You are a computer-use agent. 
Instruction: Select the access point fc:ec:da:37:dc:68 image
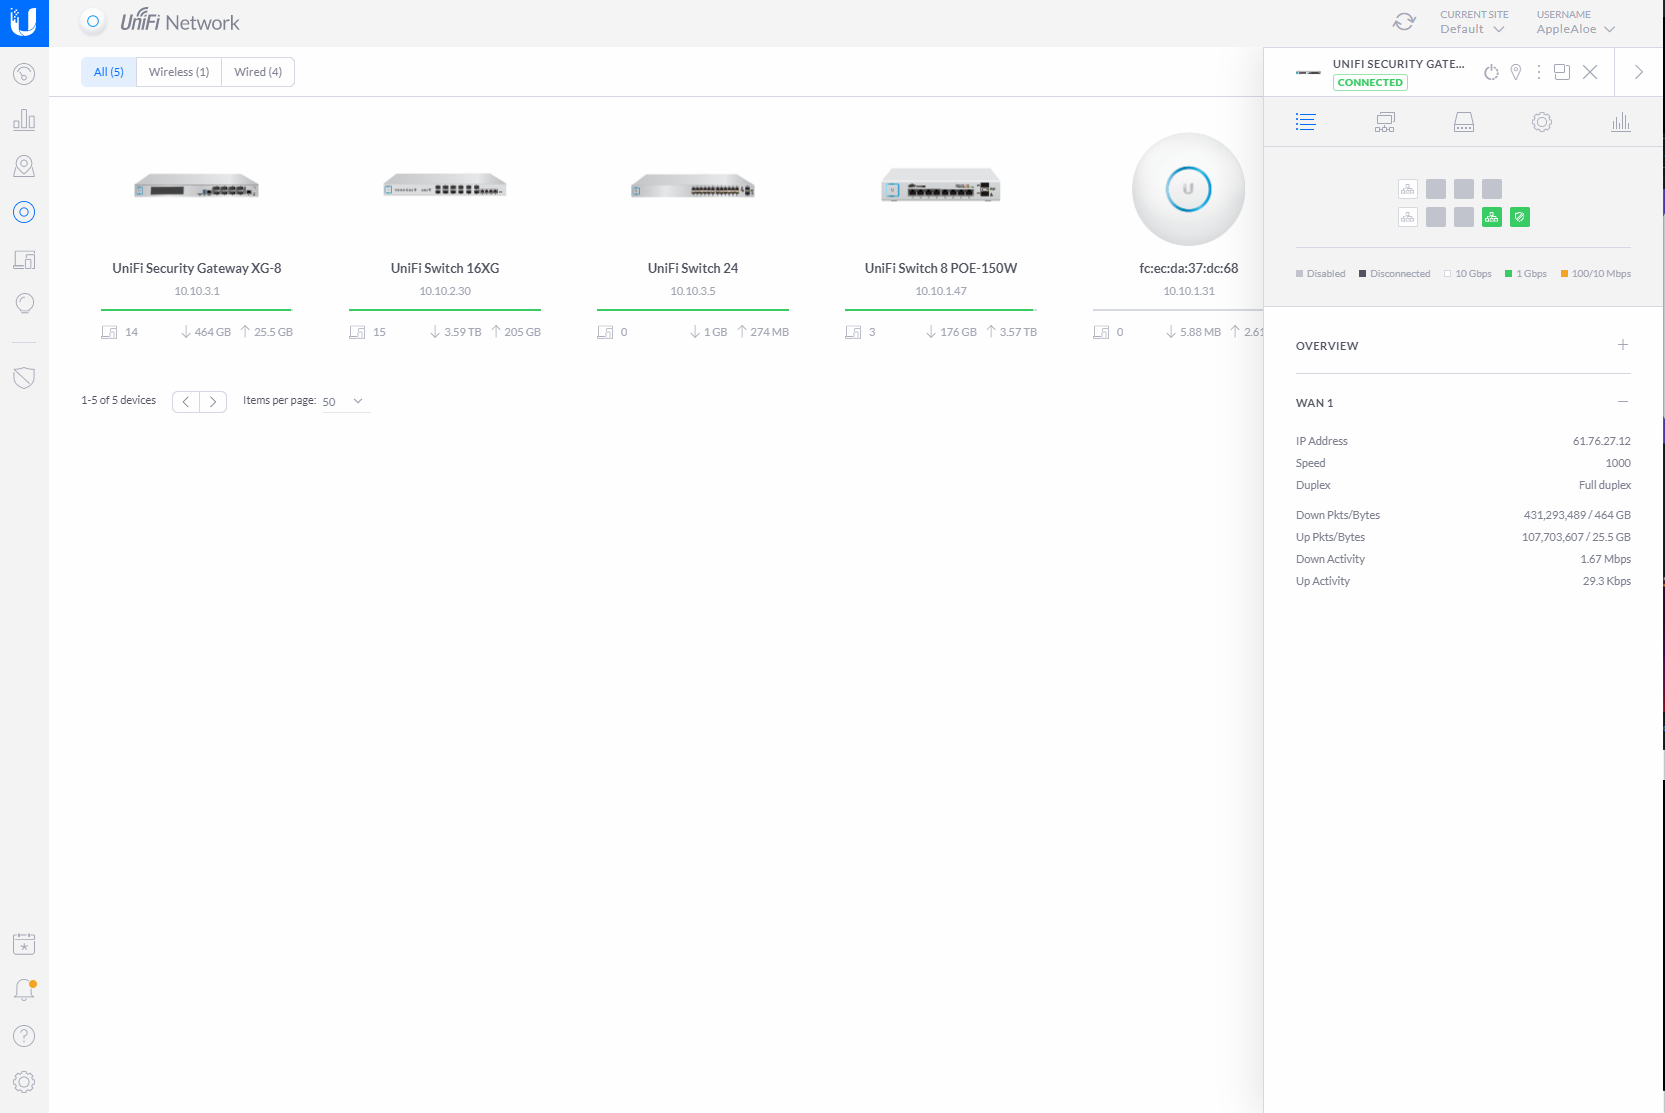pos(1189,189)
